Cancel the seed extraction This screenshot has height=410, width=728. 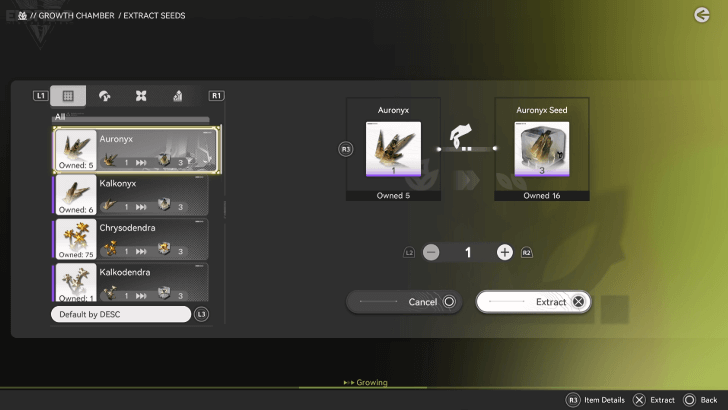(x=404, y=302)
